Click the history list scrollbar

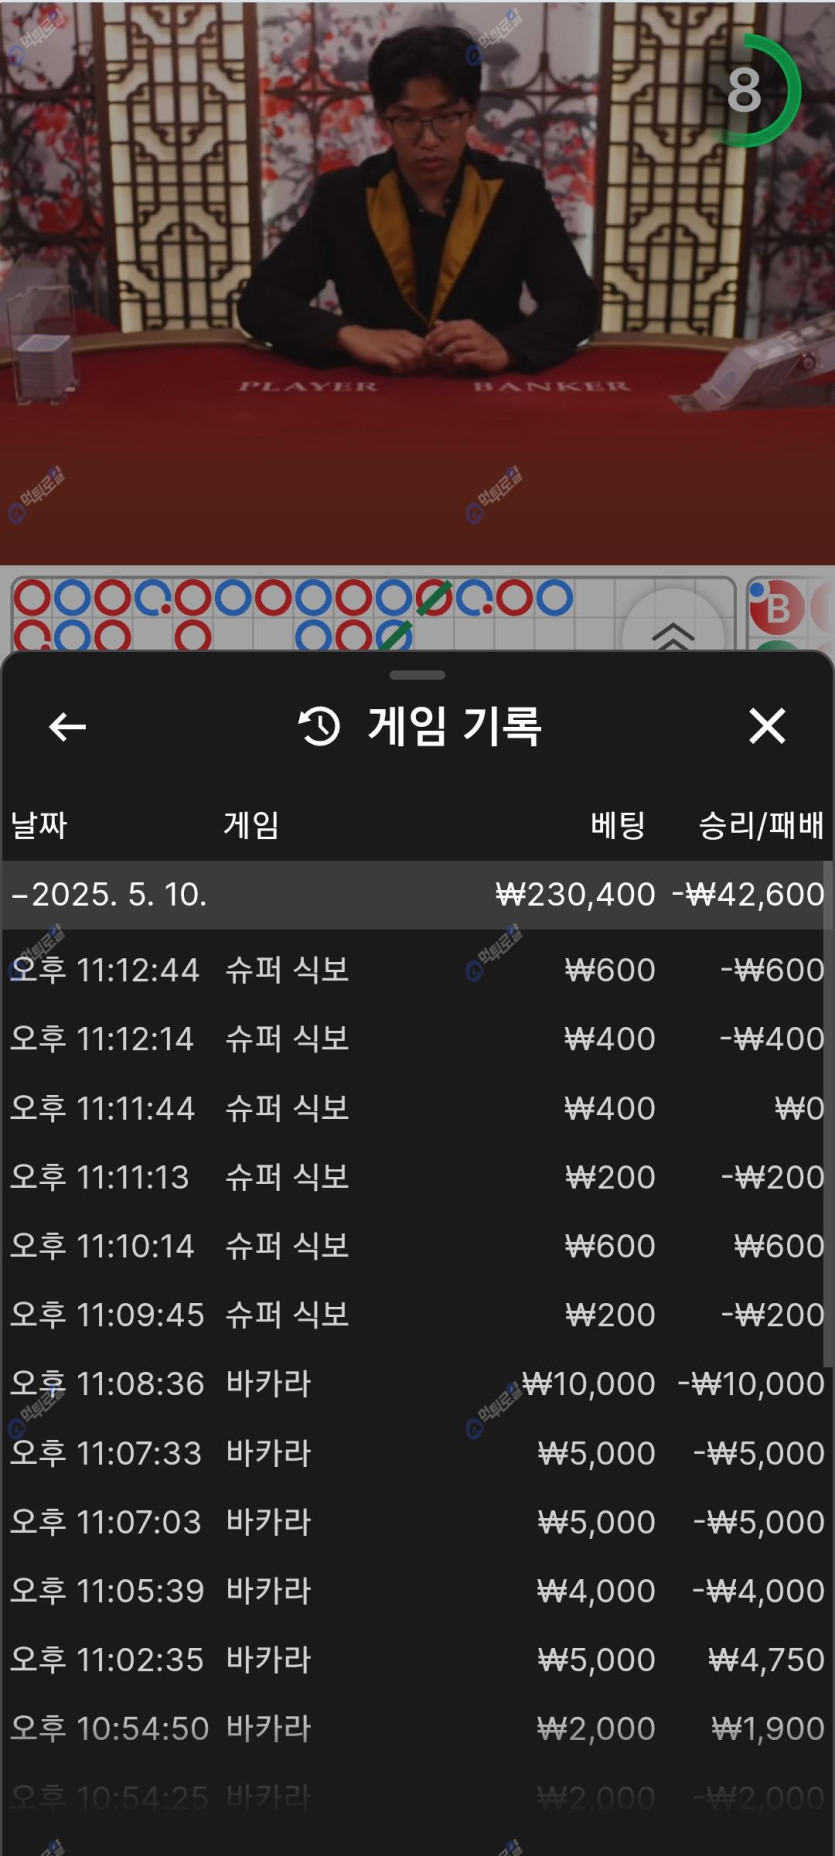point(828,1110)
